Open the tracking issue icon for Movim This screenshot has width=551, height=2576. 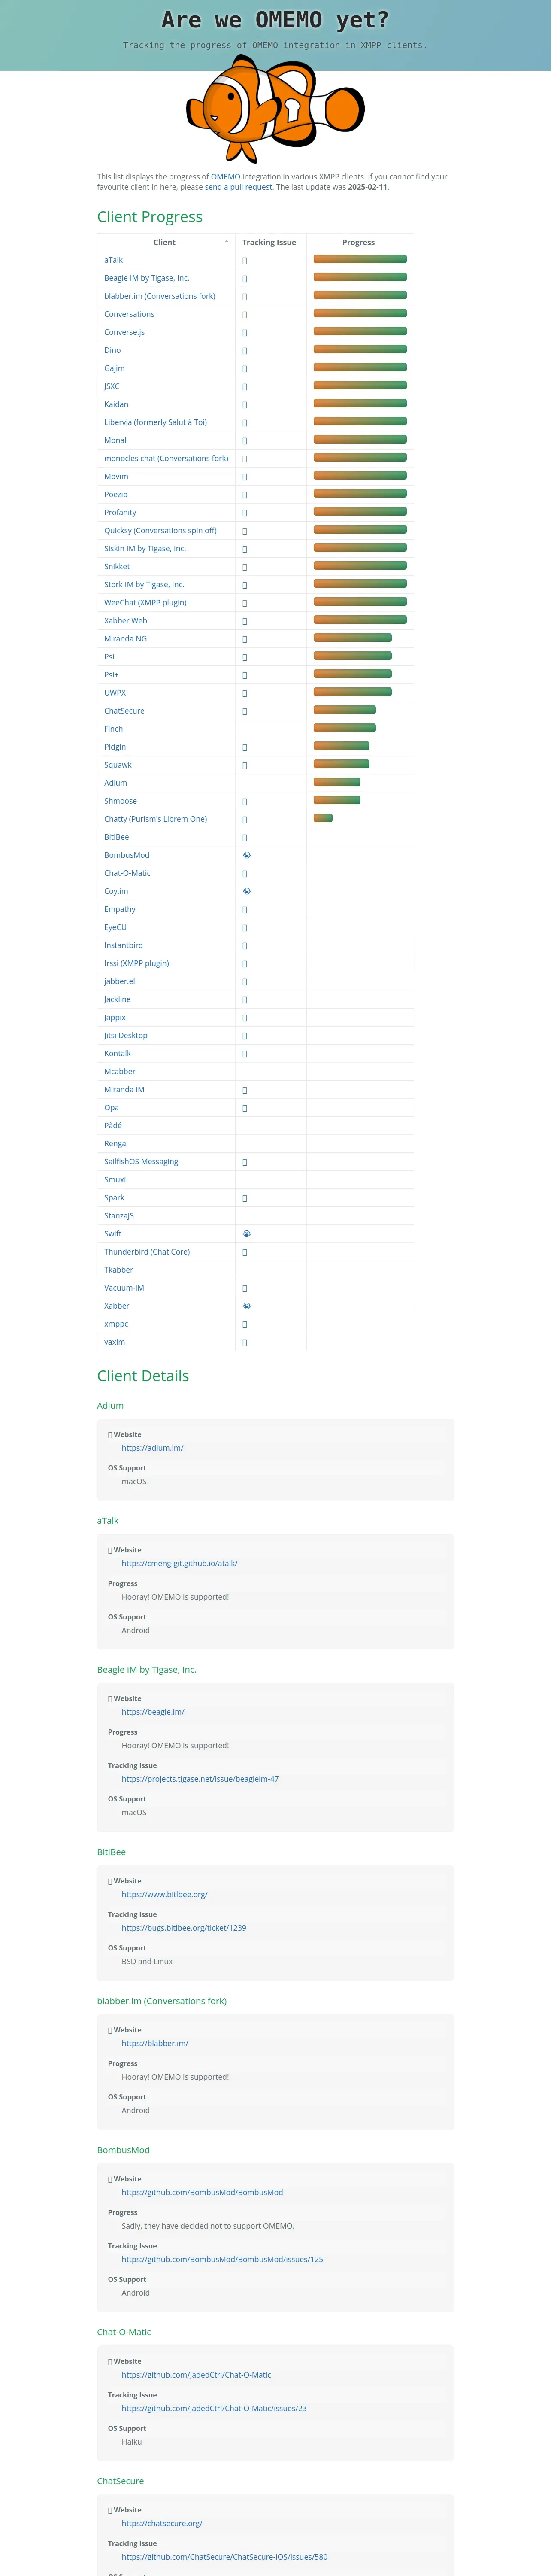pos(245,477)
